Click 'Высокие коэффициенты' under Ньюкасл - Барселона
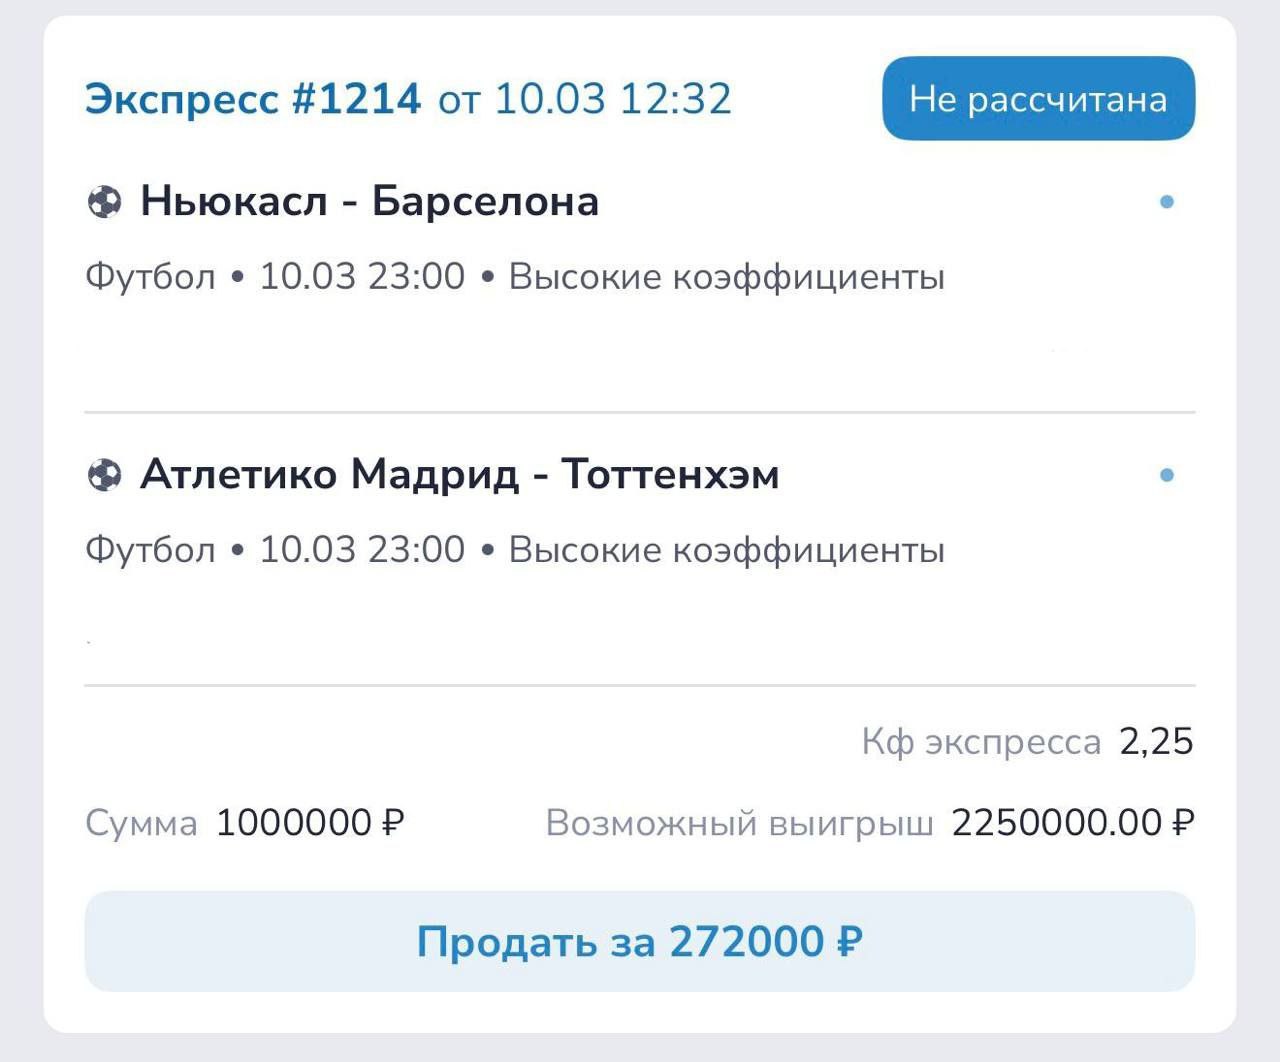The height and width of the screenshot is (1062, 1280). (x=726, y=276)
